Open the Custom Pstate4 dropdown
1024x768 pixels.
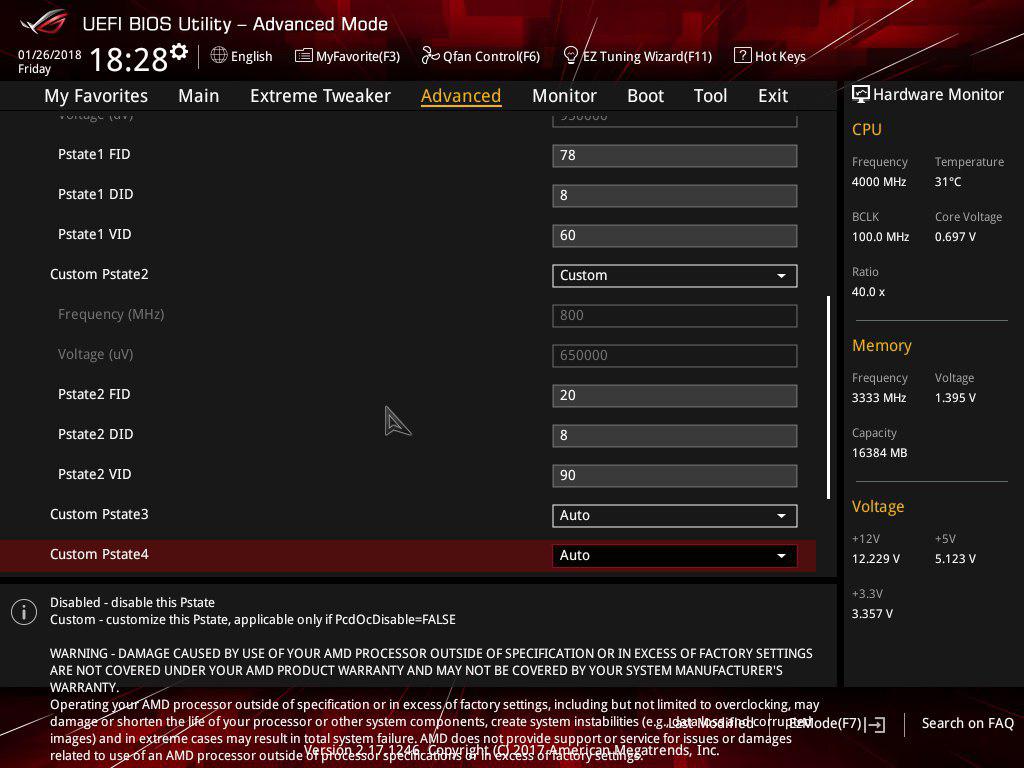click(675, 556)
